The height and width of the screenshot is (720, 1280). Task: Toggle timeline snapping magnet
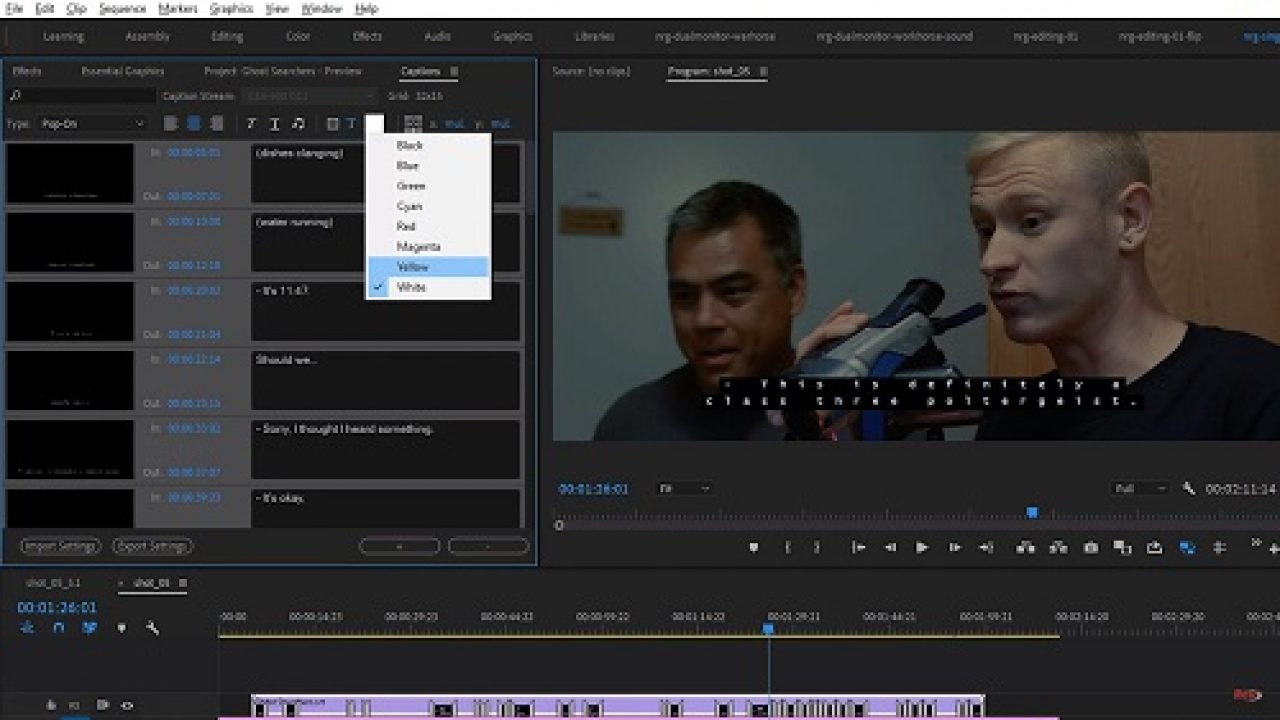coord(59,628)
